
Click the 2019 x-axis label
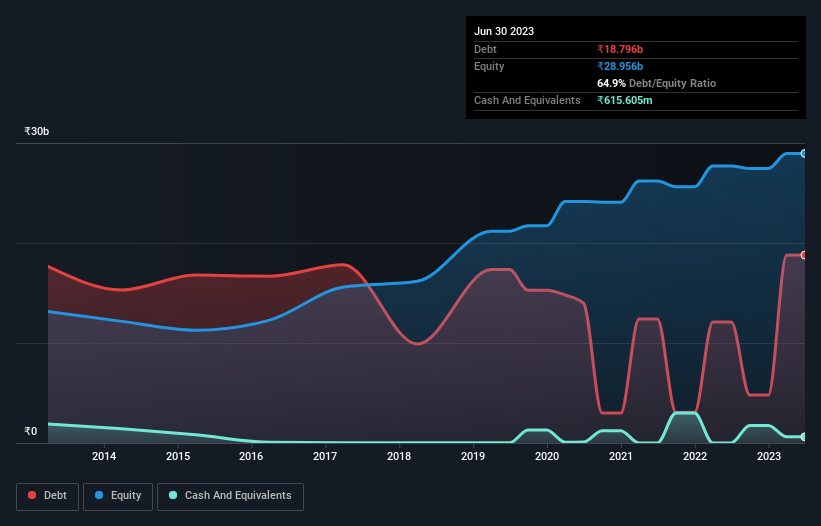click(473, 456)
